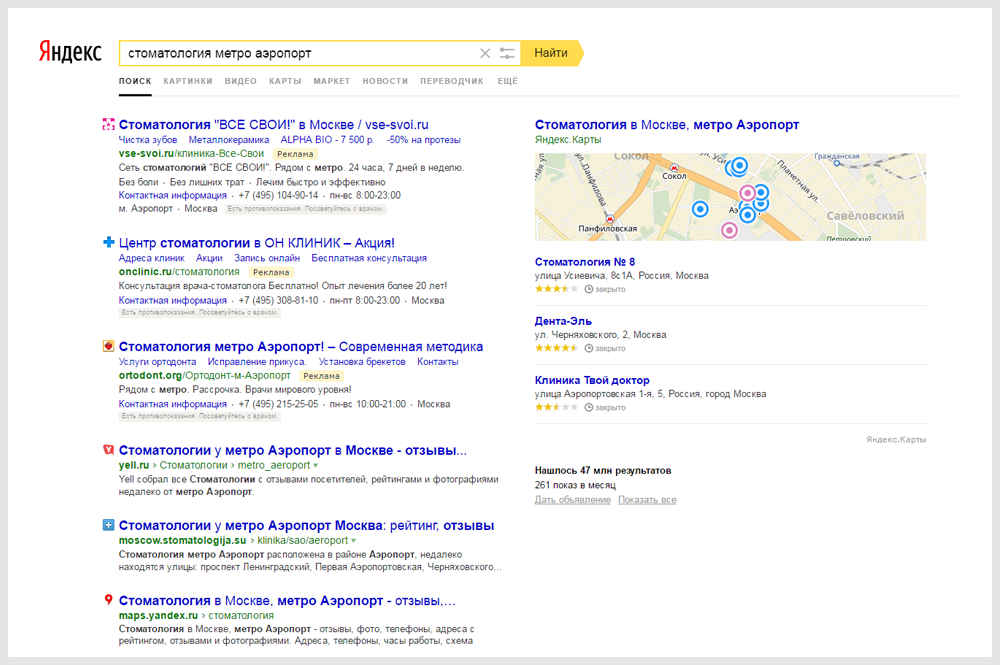
Task: Switch to the ВИДЕО tab
Action: pos(240,81)
